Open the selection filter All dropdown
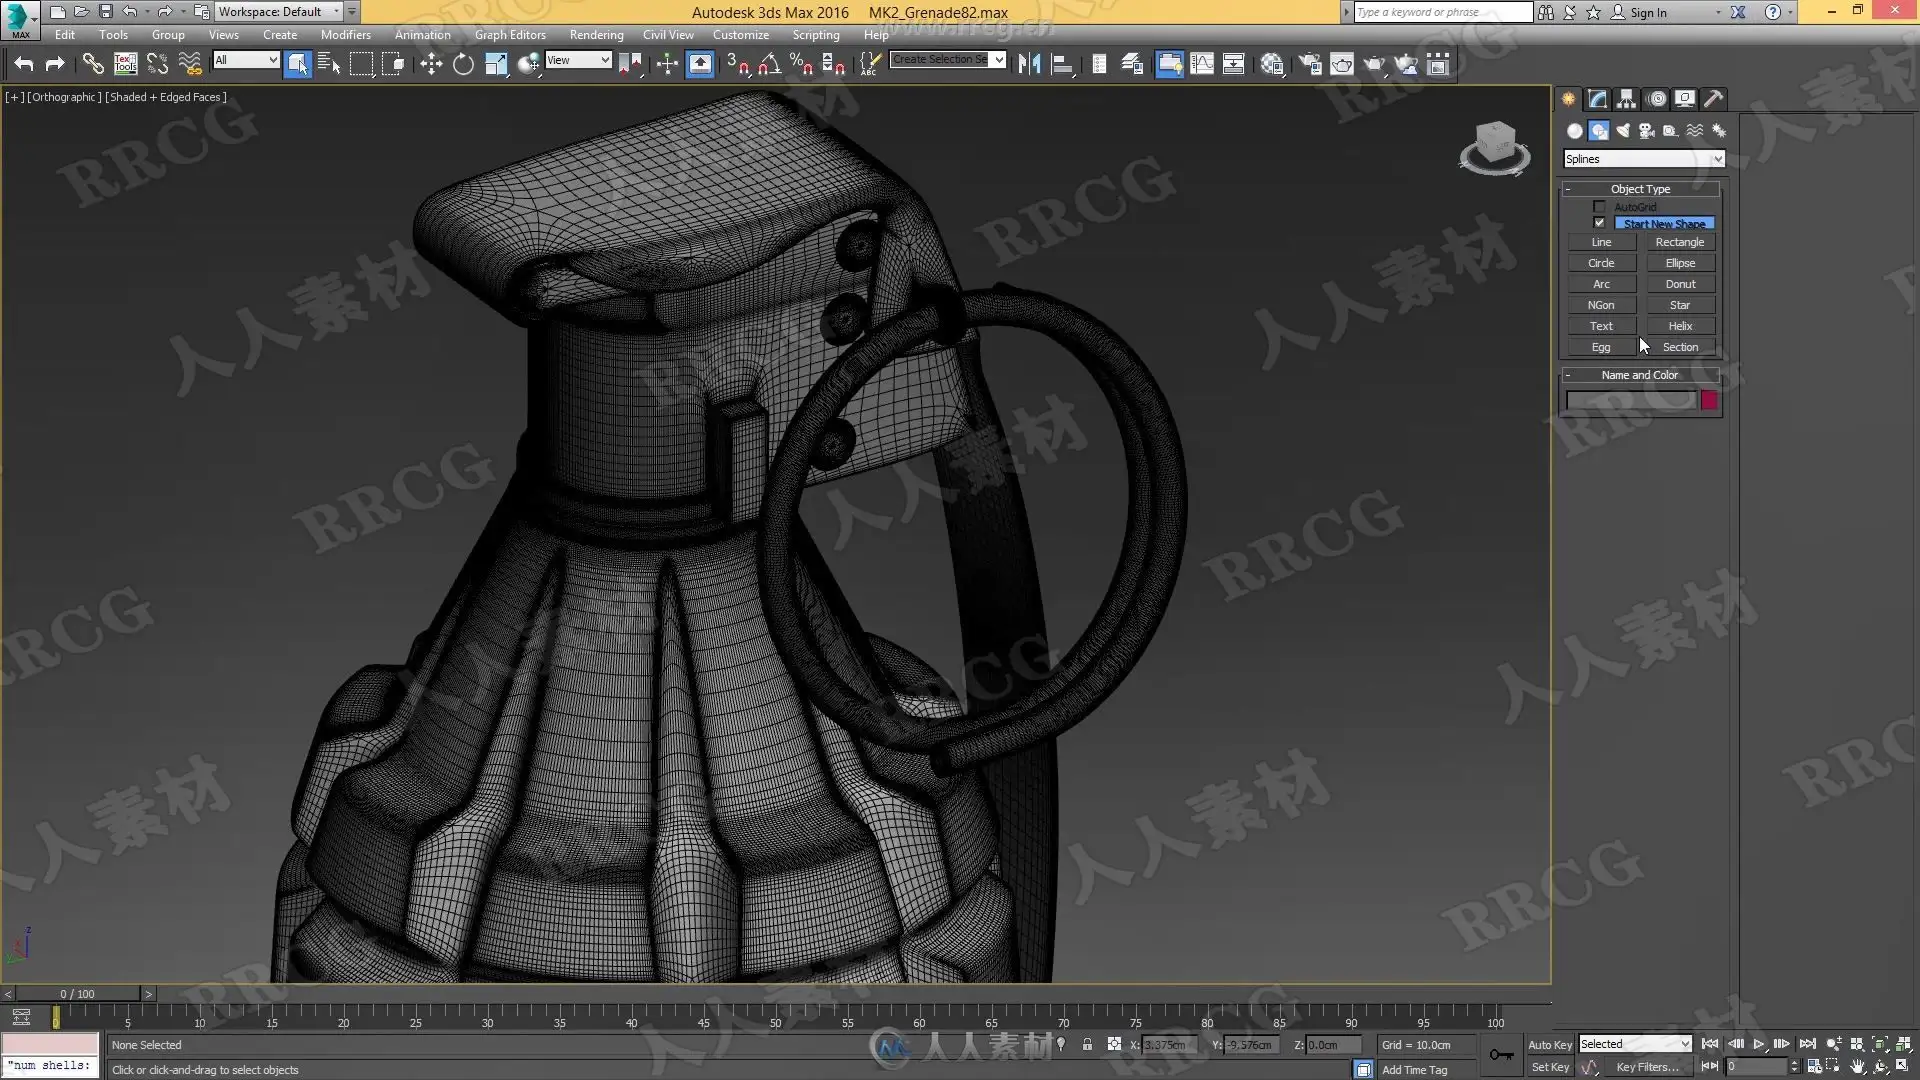Viewport: 1920px width, 1080px height. [x=246, y=60]
